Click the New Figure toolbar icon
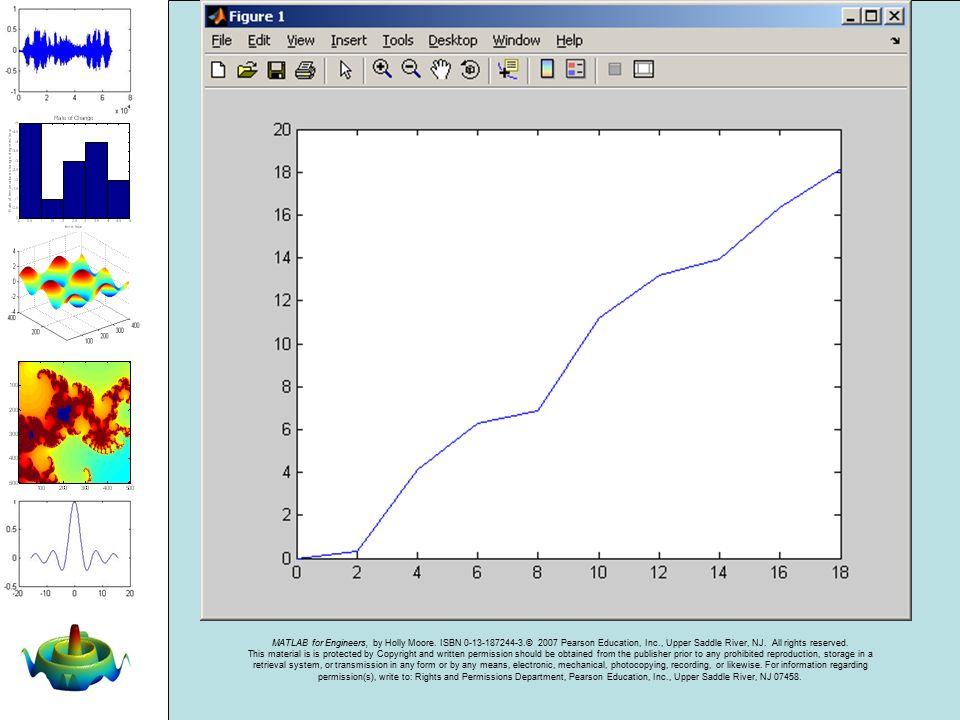Screen dimensions: 960x720 [218, 69]
